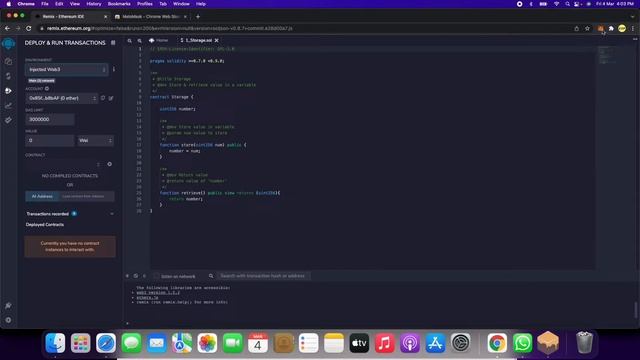Click the terminal search magnifier icon
640x360 pixels.
pos(211,276)
